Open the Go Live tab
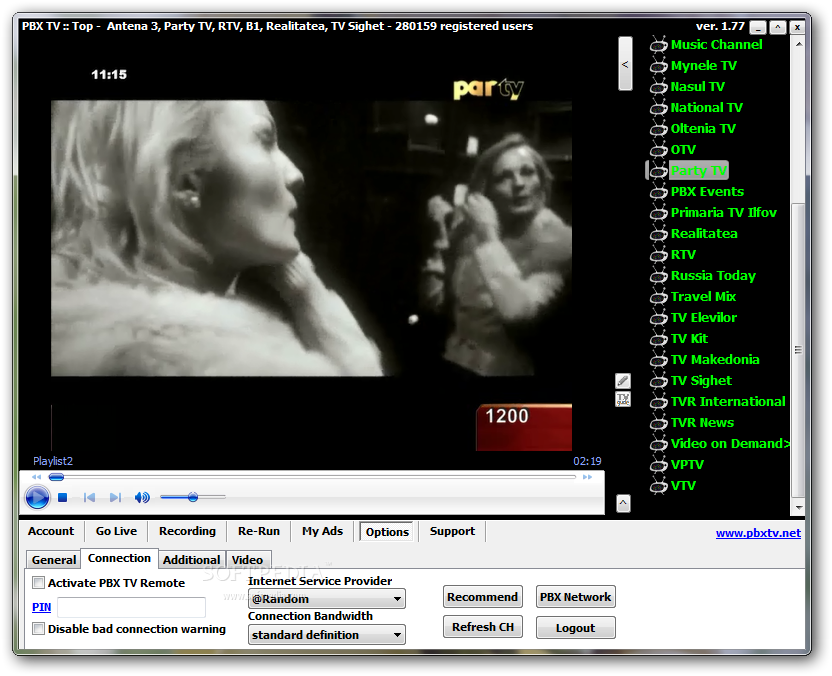Image resolution: width=832 pixels, height=676 pixels. [x=116, y=531]
